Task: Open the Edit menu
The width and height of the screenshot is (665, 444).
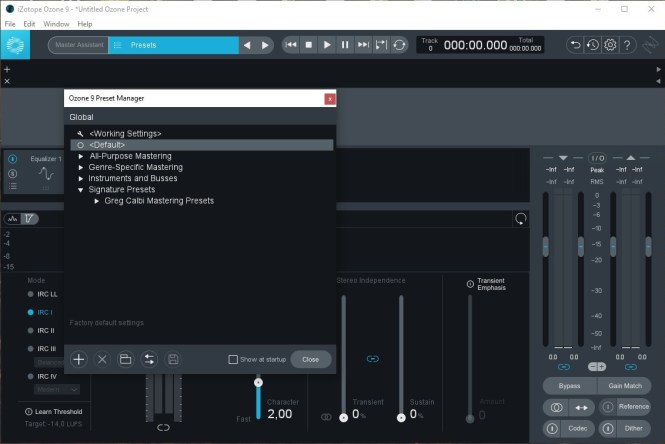Action: (29, 24)
